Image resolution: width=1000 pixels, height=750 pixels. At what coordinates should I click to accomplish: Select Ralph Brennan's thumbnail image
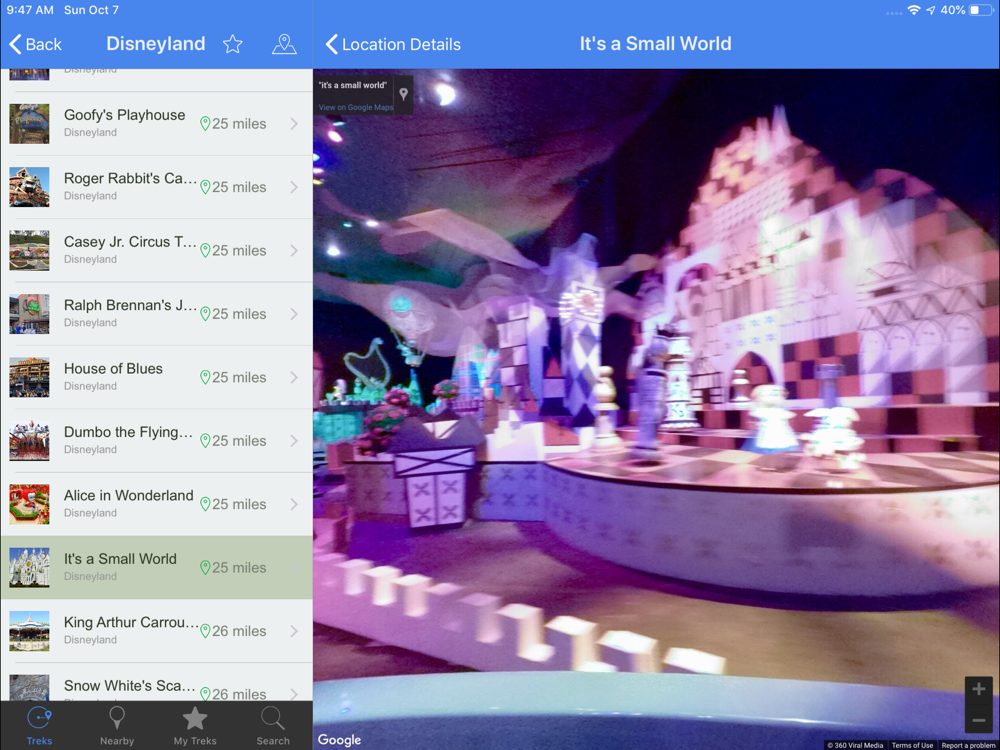tap(29, 314)
